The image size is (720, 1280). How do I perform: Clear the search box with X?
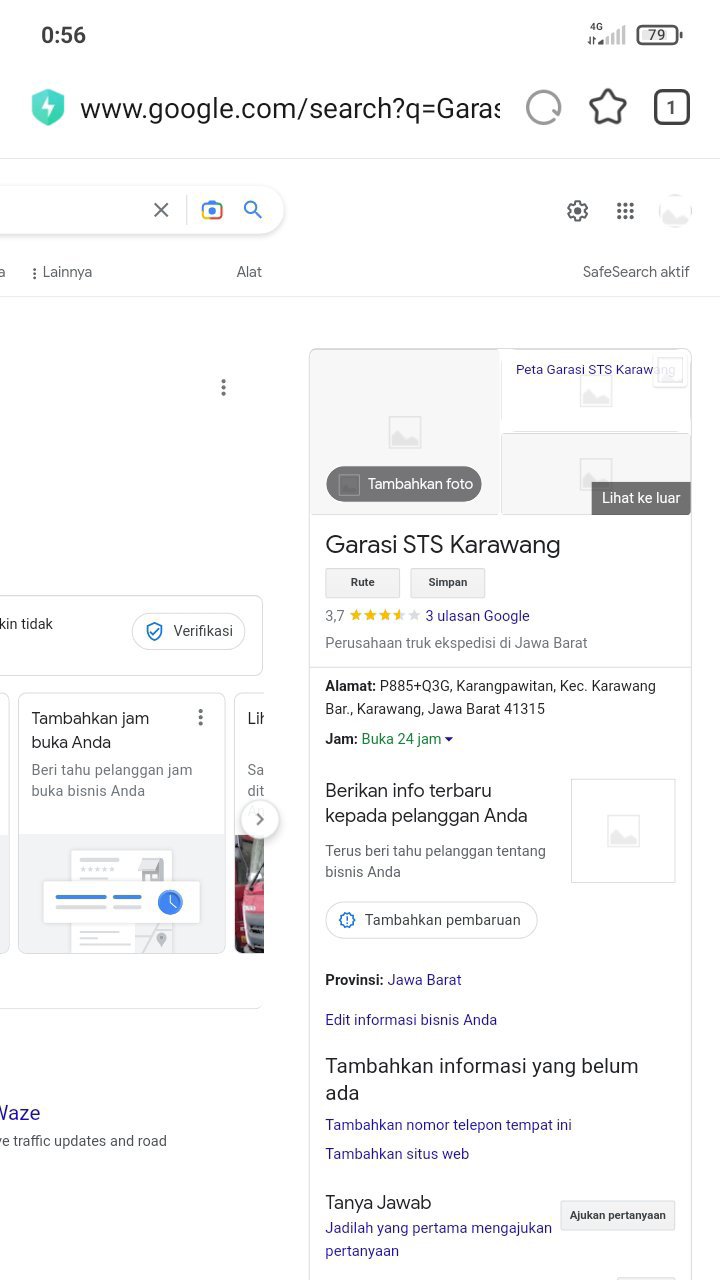[161, 210]
